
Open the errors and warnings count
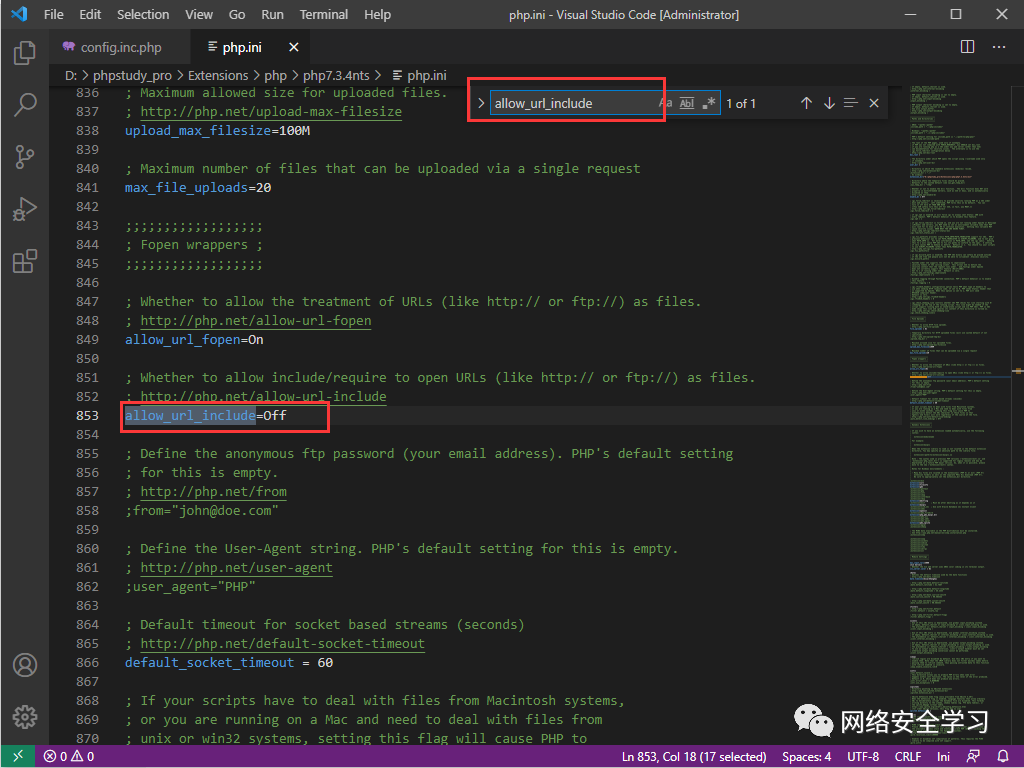69,756
